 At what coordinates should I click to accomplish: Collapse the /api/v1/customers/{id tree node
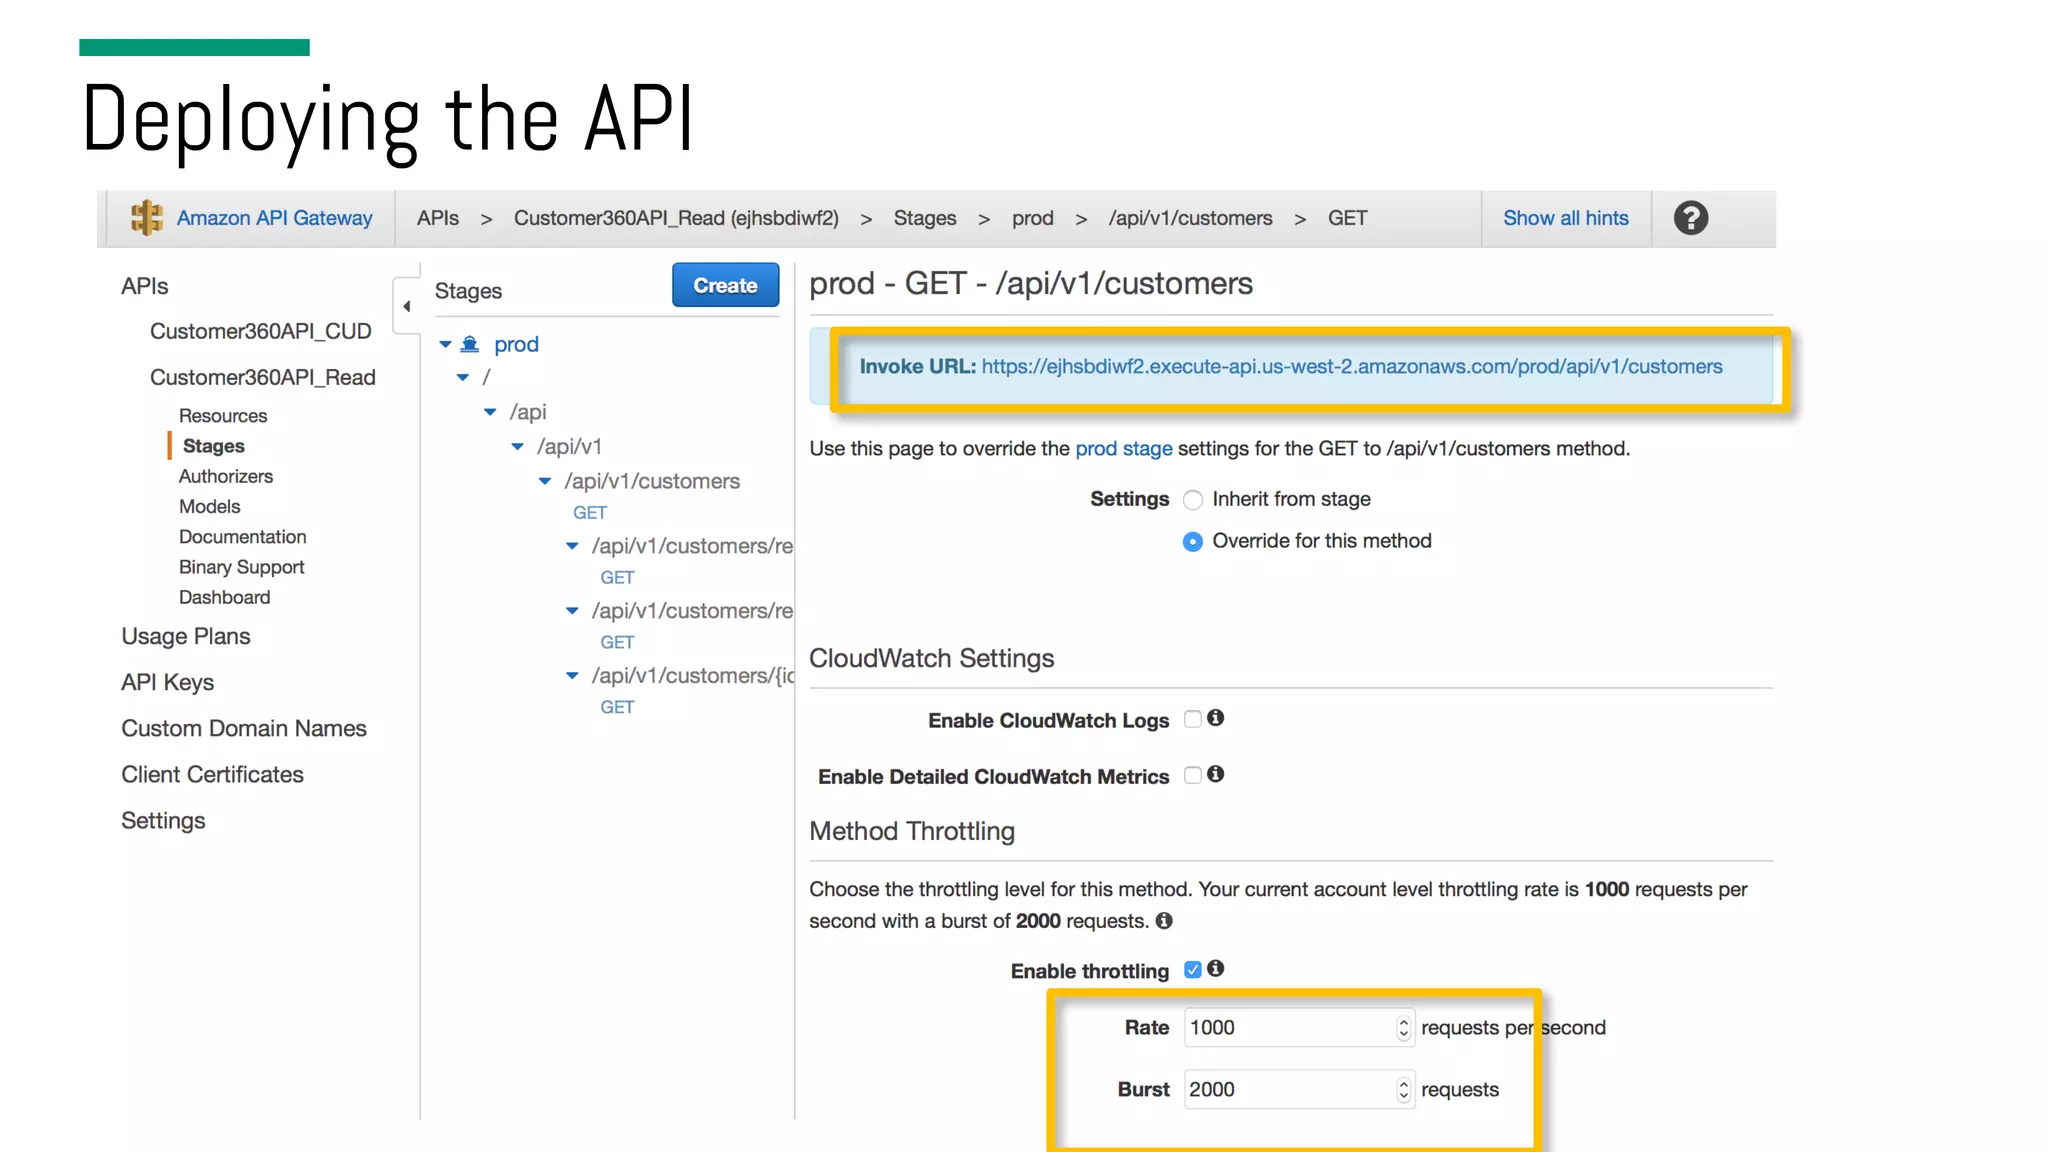pos(572,676)
